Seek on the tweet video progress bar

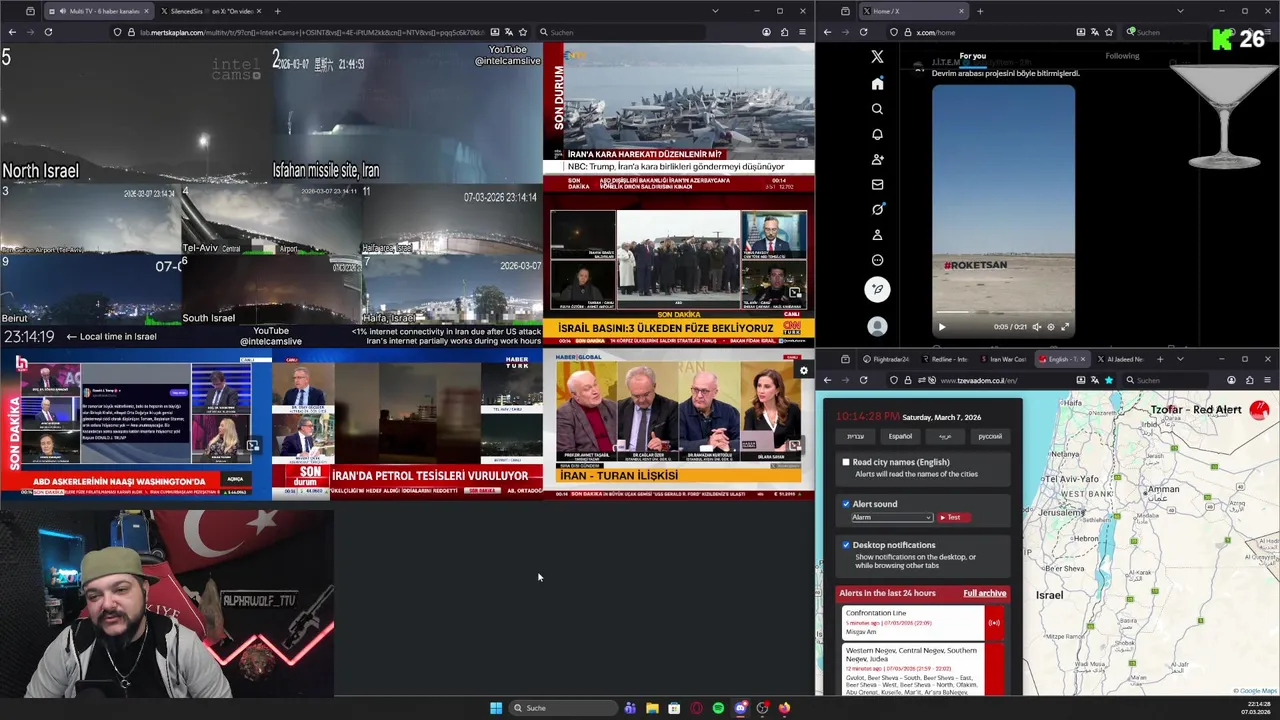(x=1003, y=314)
